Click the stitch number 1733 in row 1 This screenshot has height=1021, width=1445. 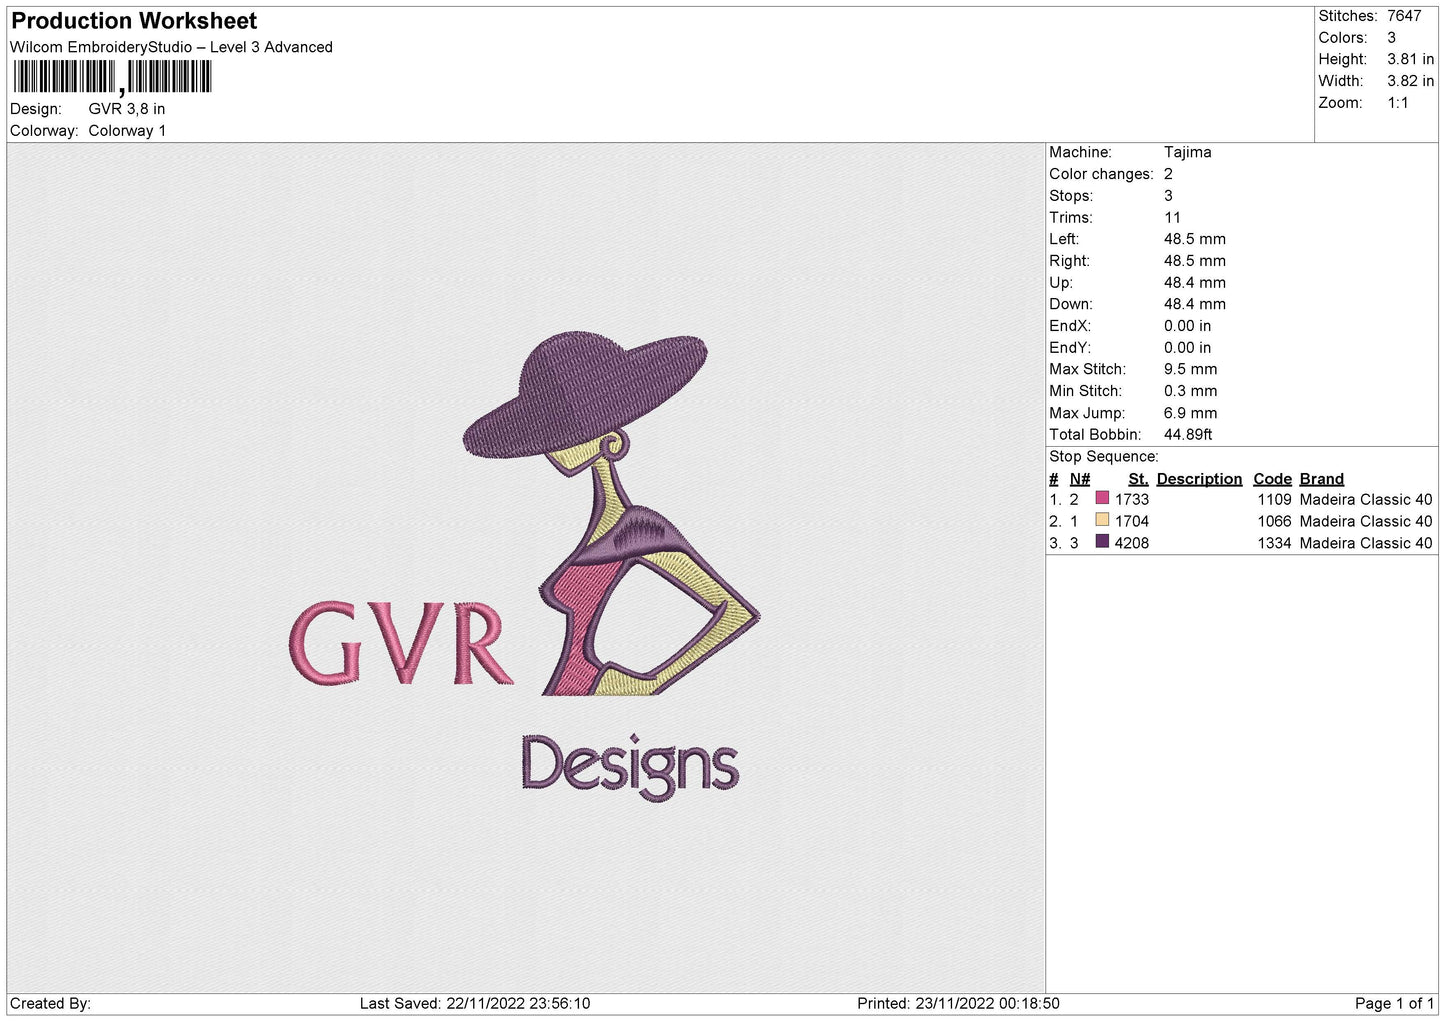tap(1132, 500)
